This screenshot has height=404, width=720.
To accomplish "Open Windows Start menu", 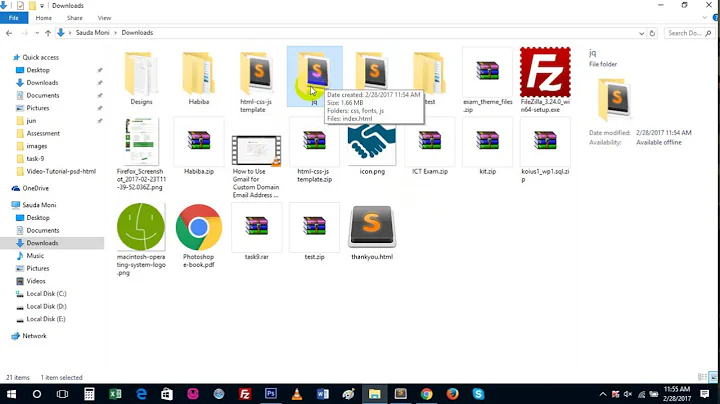I will click(11, 394).
